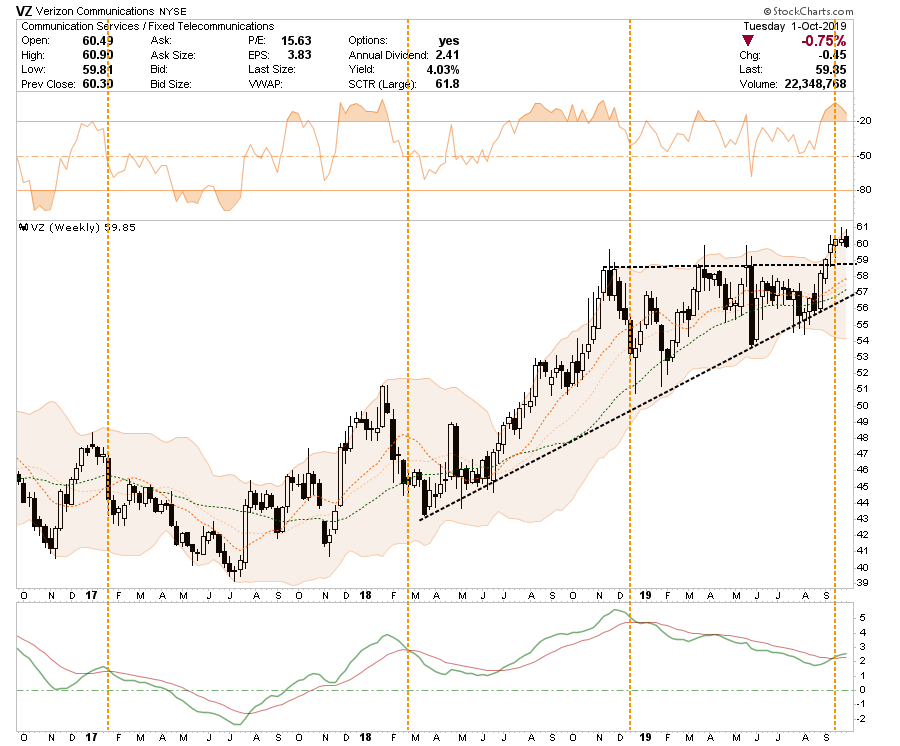Click the 5 label on the MACD axis
This screenshot has height=746, width=900.
[x=862, y=618]
